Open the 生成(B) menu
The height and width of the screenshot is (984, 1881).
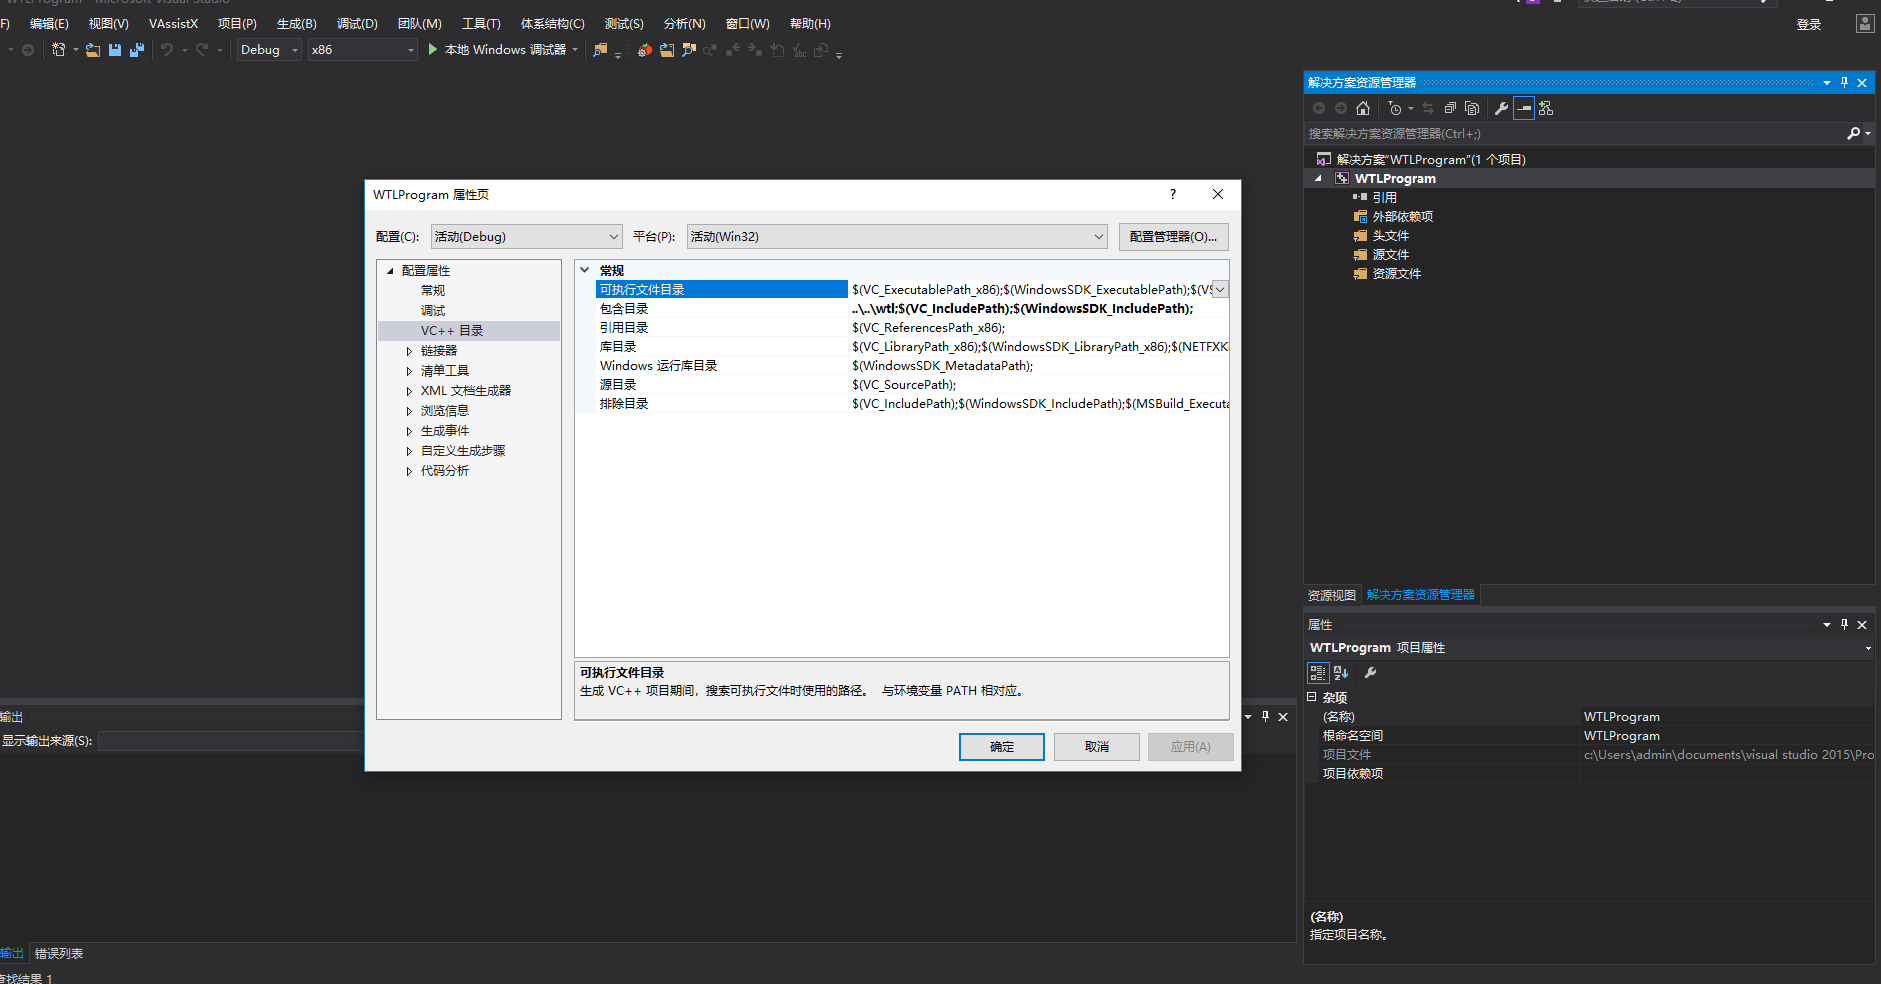296,23
